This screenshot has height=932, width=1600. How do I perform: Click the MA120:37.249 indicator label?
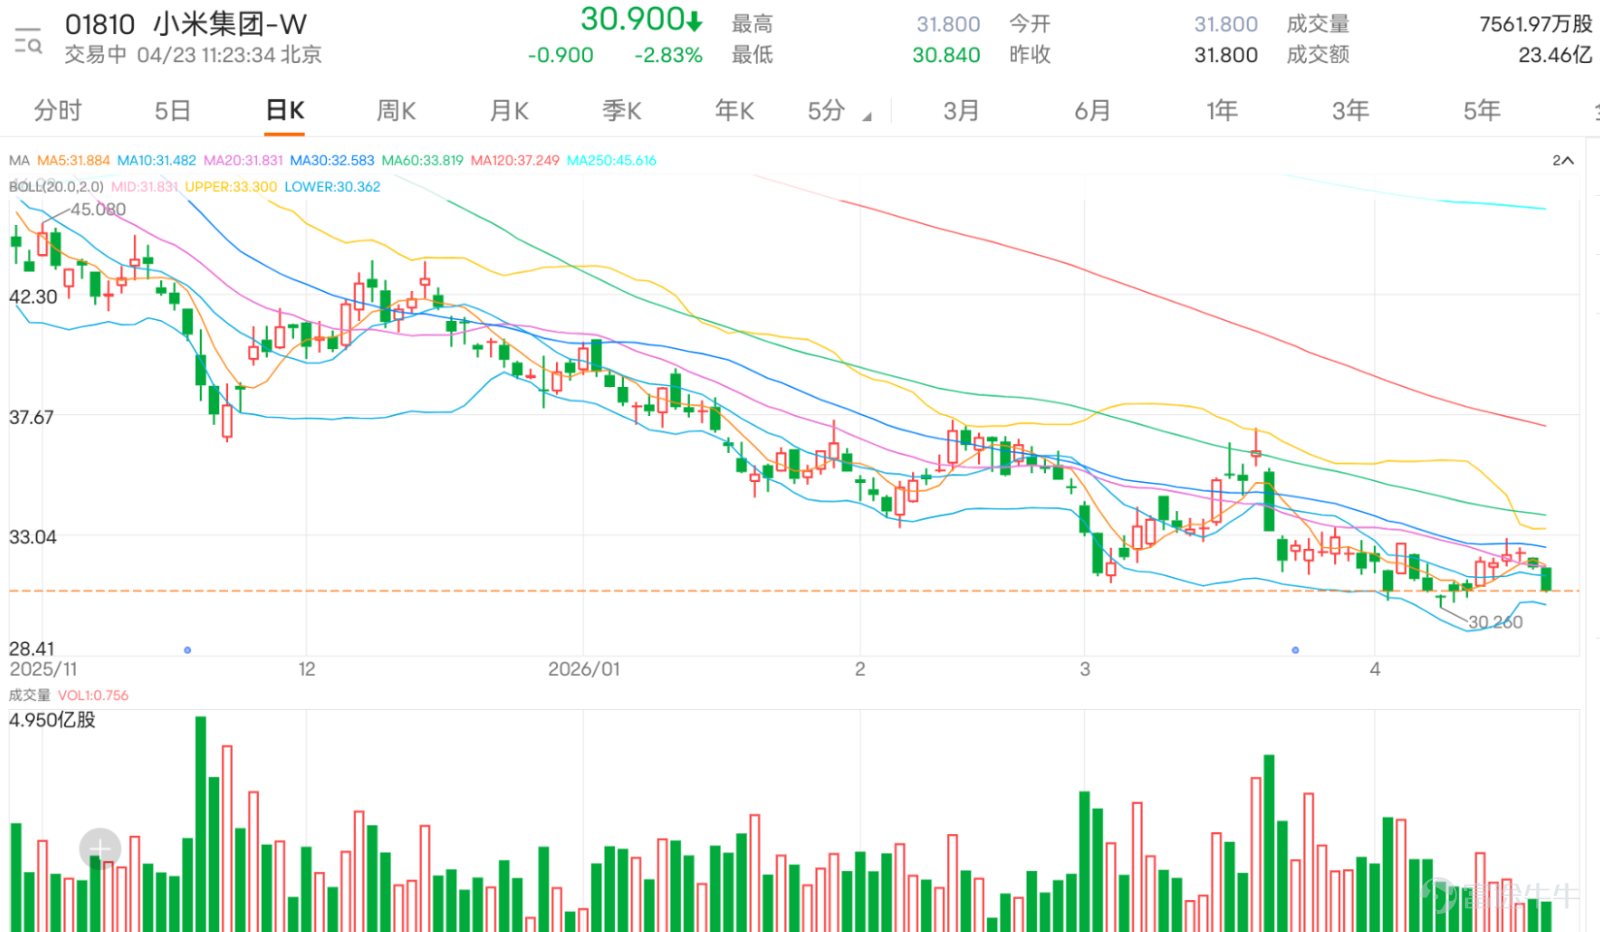tap(515, 160)
